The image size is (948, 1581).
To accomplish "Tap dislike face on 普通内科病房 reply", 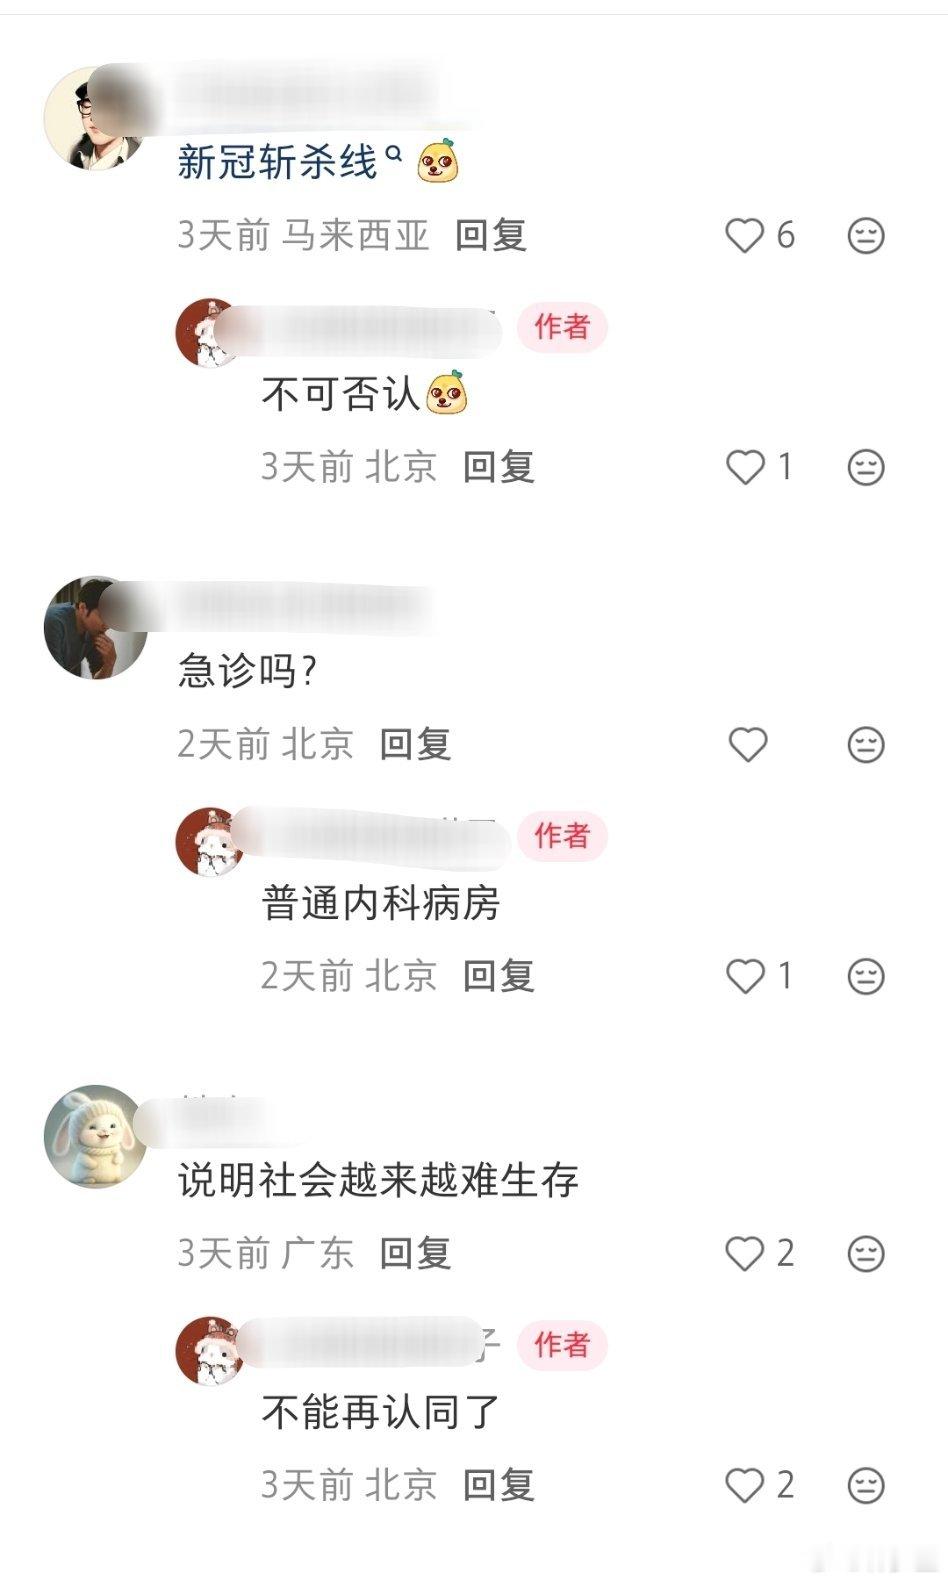I will point(865,976).
